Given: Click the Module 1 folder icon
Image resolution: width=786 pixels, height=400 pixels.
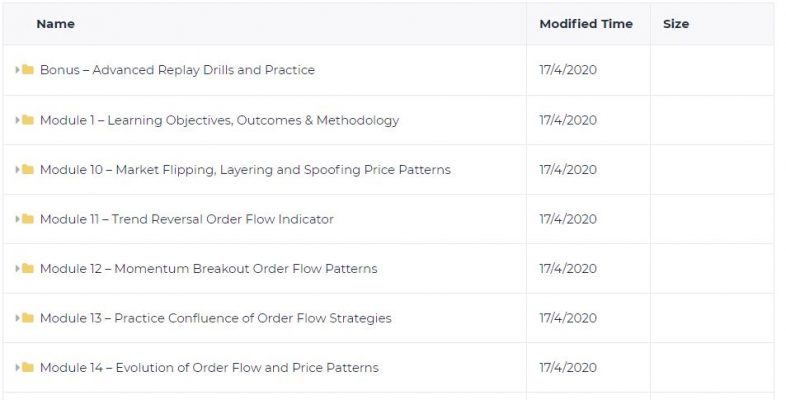Looking at the screenshot, I should [28, 120].
